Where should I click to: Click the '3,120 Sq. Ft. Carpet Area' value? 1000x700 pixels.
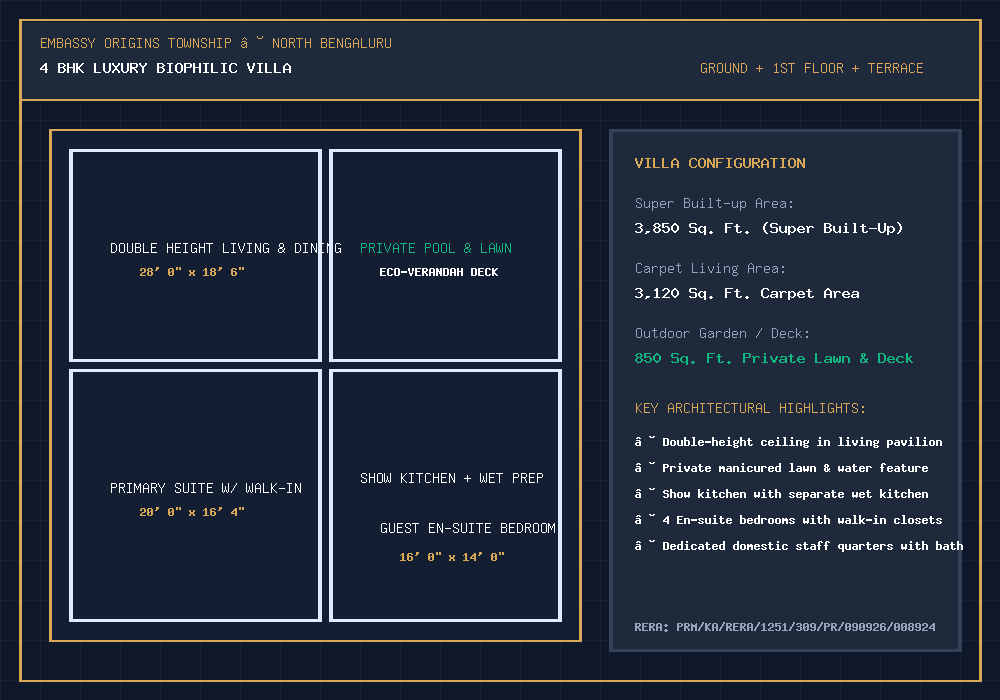[747, 293]
